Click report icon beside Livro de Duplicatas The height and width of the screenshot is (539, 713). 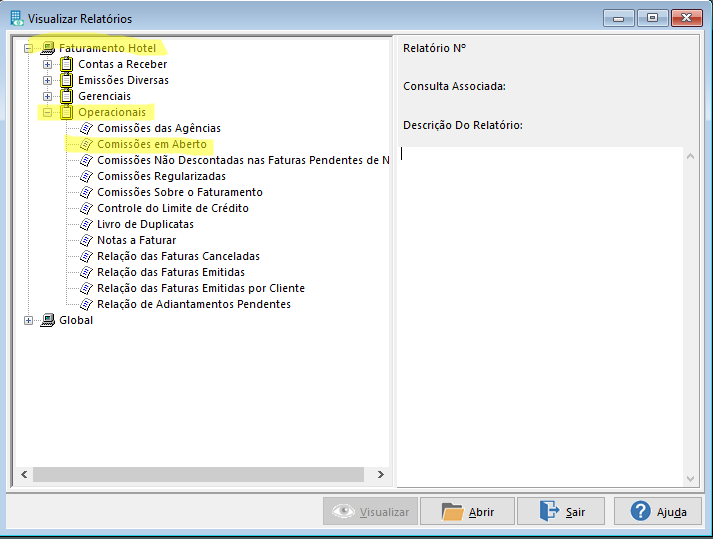point(86,224)
